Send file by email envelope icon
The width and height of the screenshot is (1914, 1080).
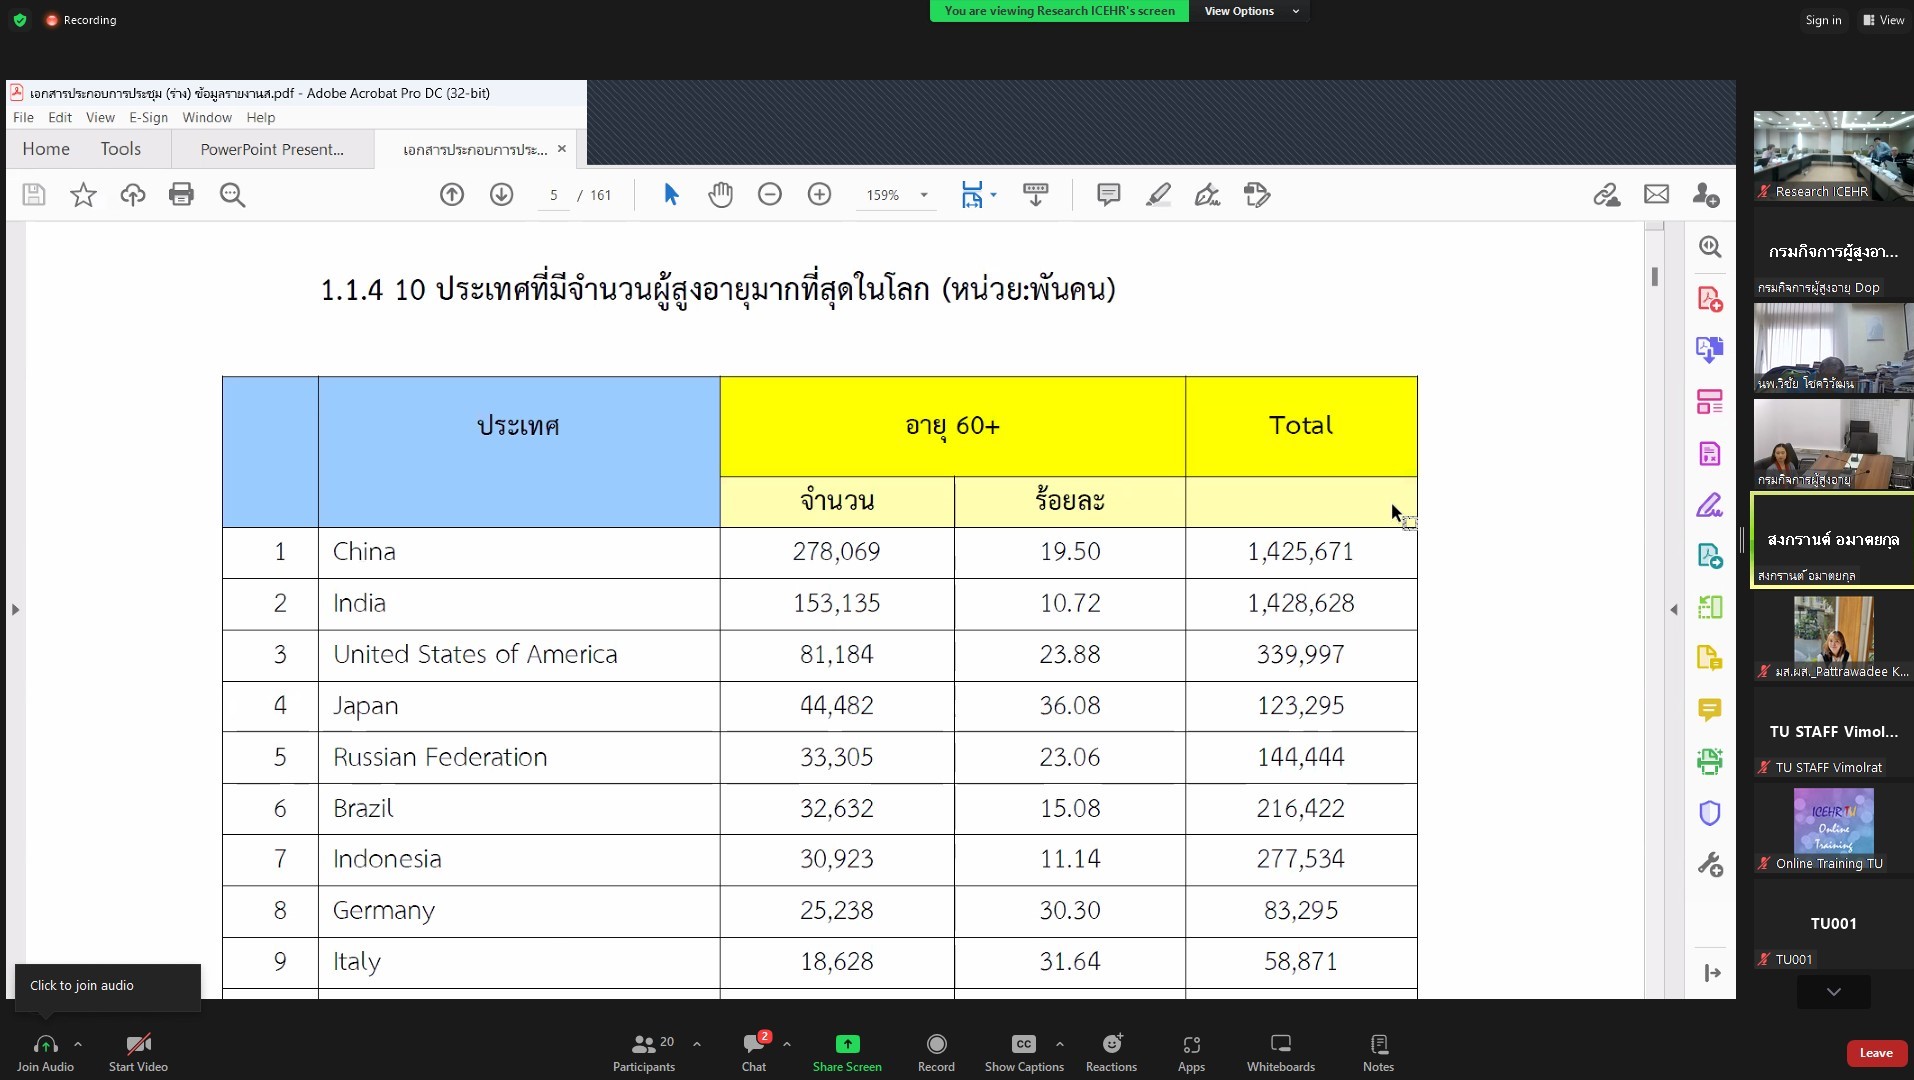[x=1657, y=195]
